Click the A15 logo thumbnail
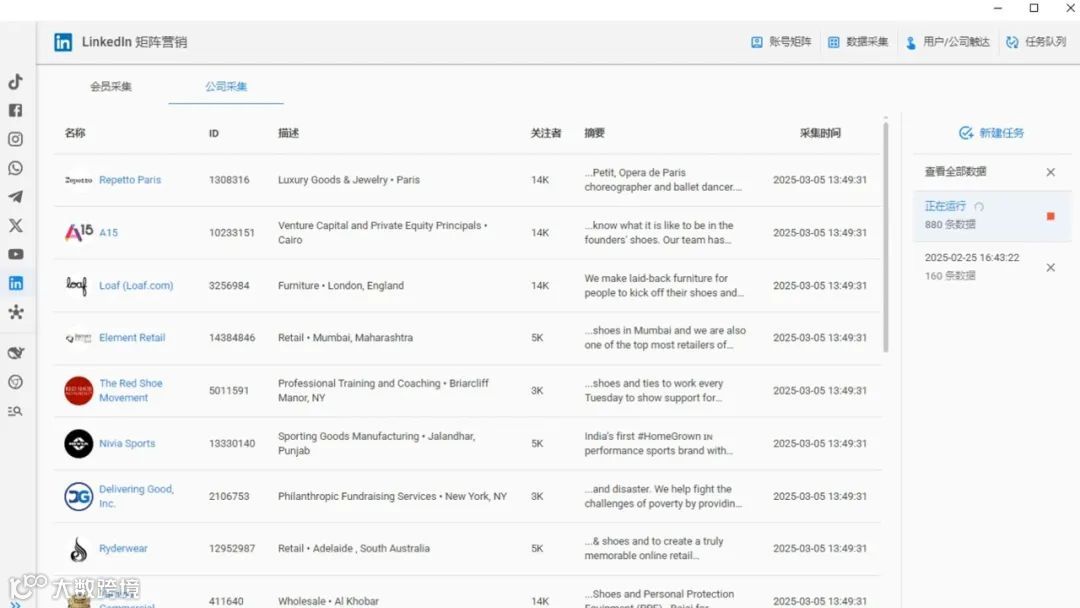The width and height of the screenshot is (1080, 608). click(79, 232)
